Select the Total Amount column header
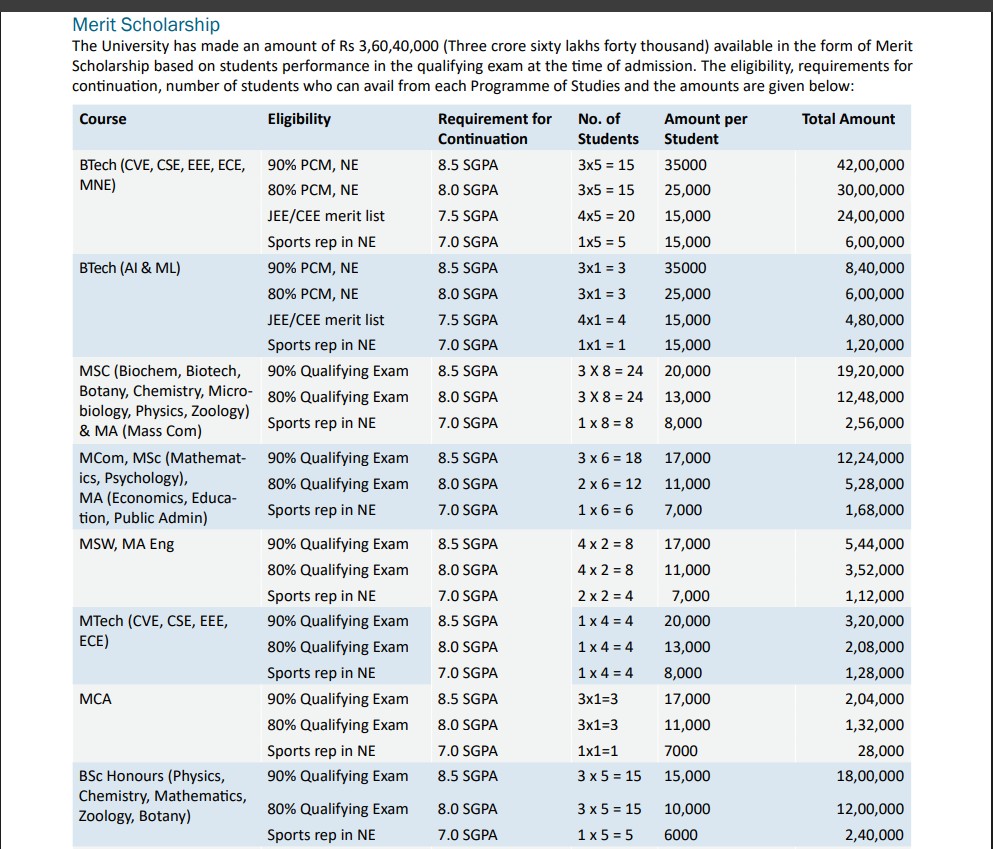This screenshot has width=993, height=849. pyautogui.click(x=848, y=119)
